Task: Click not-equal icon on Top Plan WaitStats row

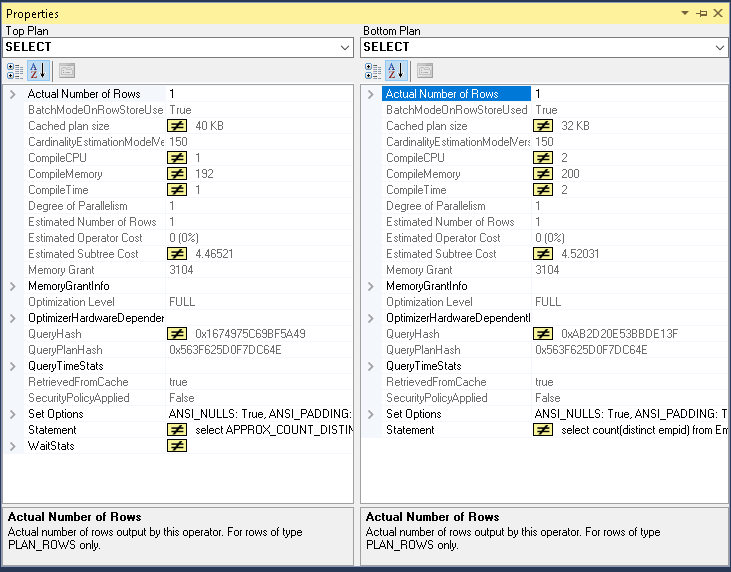Action: pyautogui.click(x=177, y=446)
